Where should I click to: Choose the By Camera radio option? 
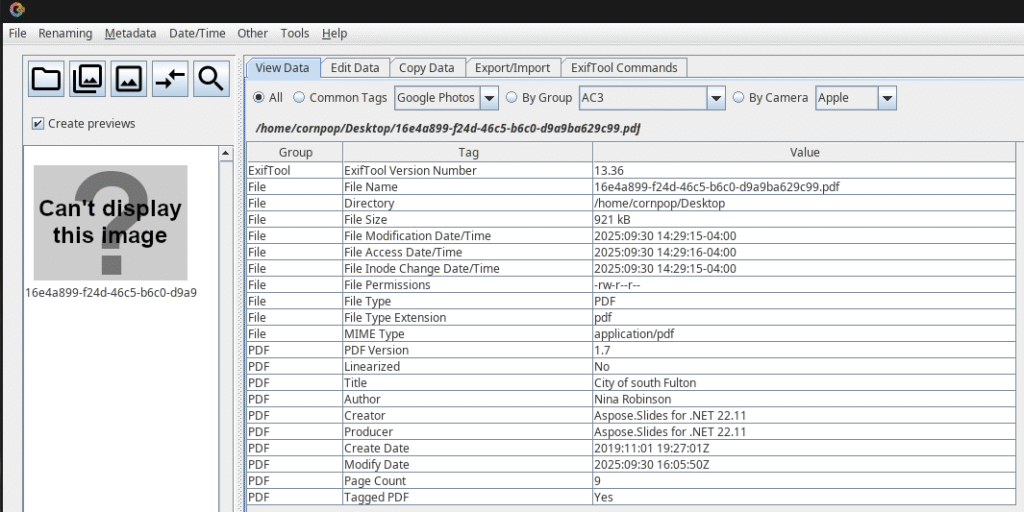pyautogui.click(x=739, y=98)
